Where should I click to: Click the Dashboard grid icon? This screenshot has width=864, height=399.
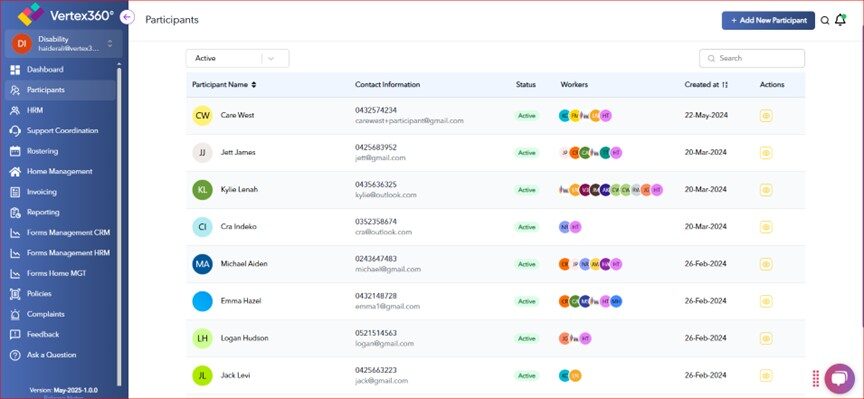pos(15,70)
